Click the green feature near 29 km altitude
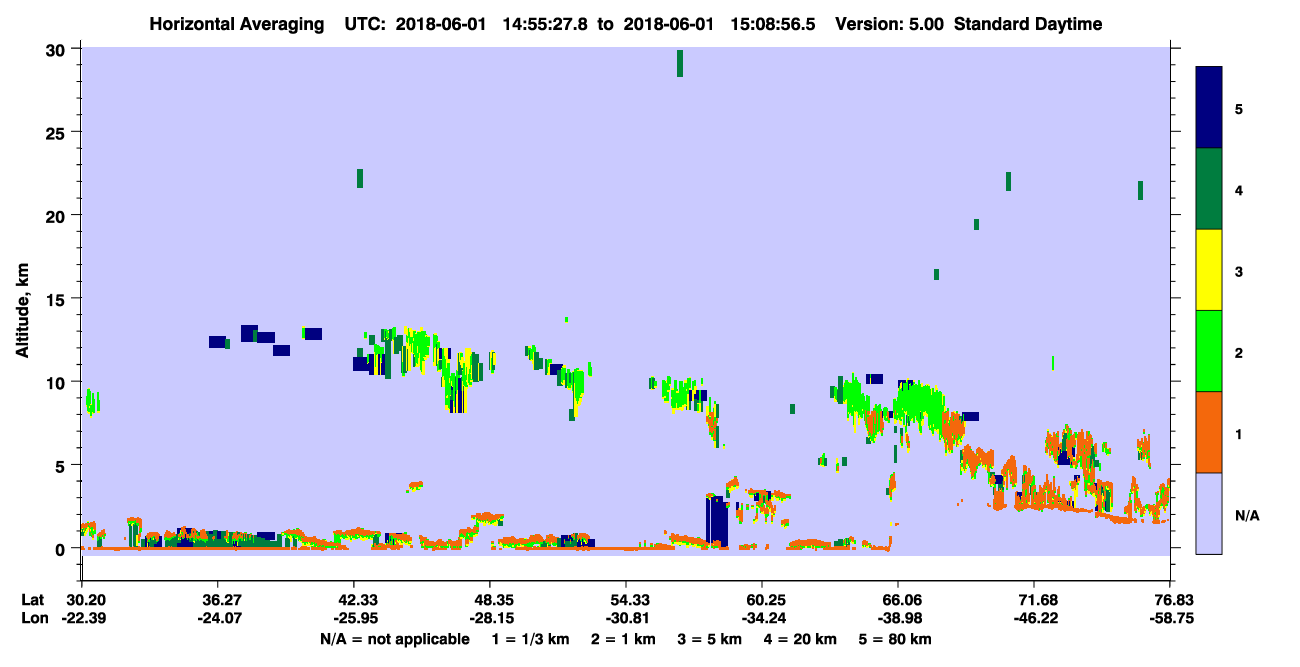This screenshot has width=1300, height=667. [x=680, y=62]
